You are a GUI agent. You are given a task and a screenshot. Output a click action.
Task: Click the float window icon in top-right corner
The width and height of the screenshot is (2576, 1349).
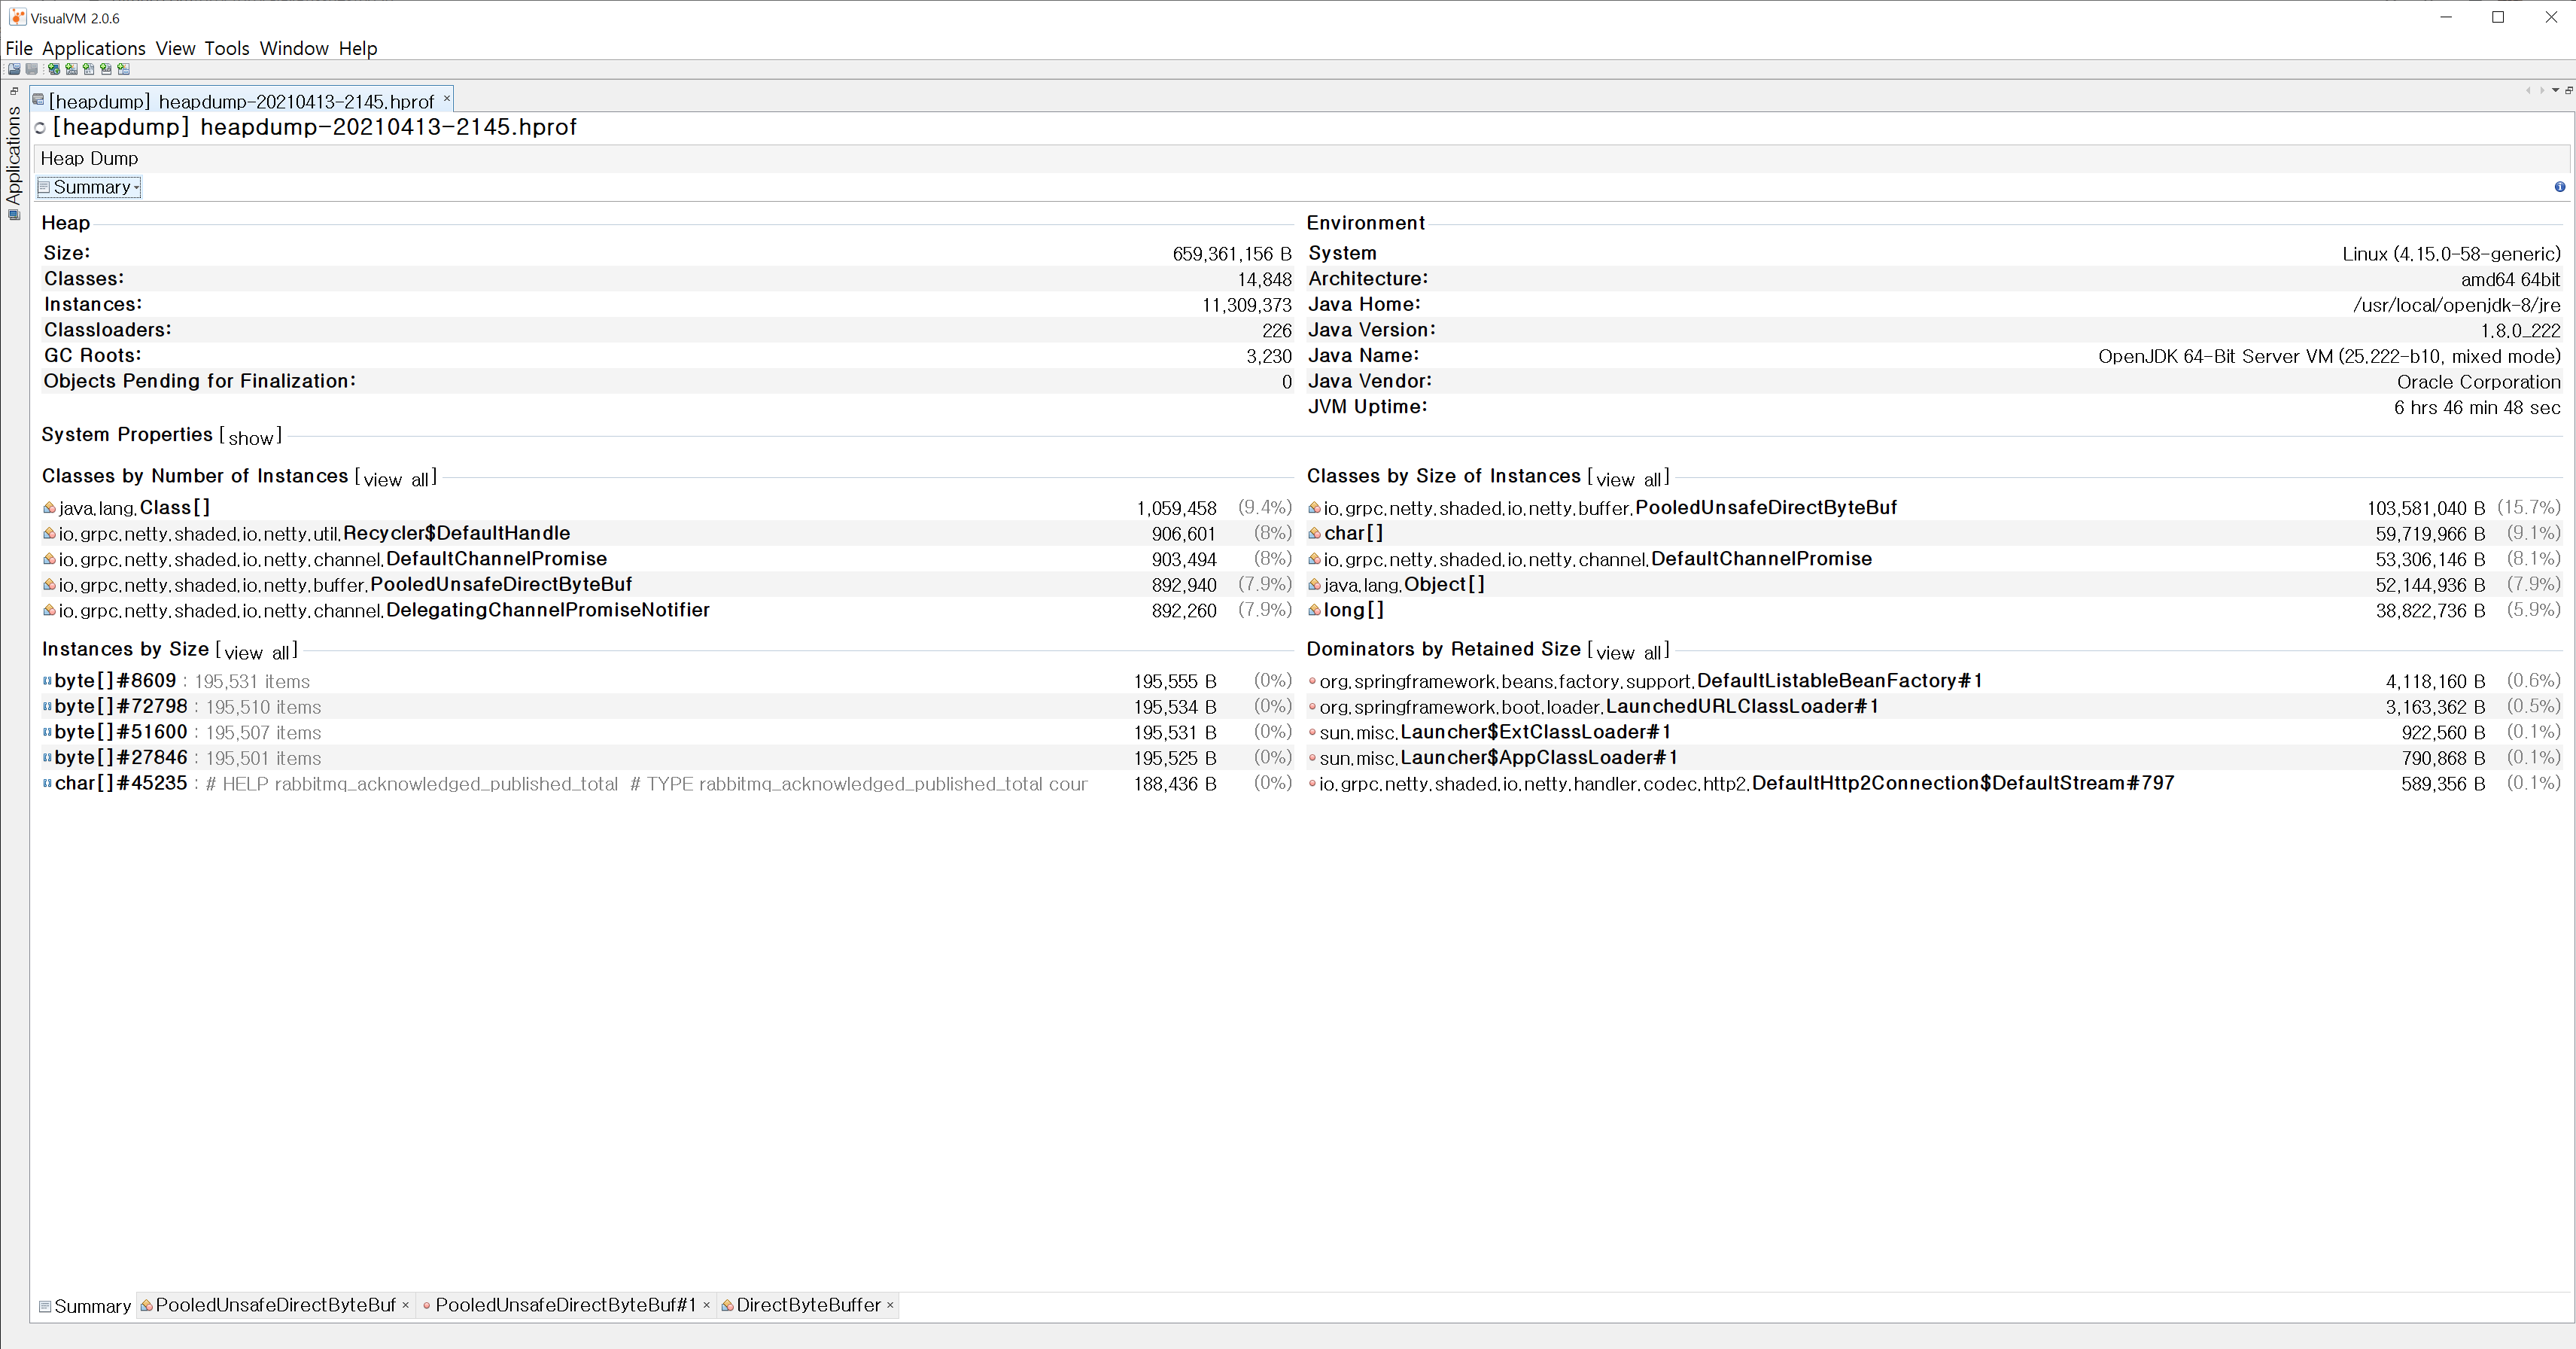[2568, 91]
